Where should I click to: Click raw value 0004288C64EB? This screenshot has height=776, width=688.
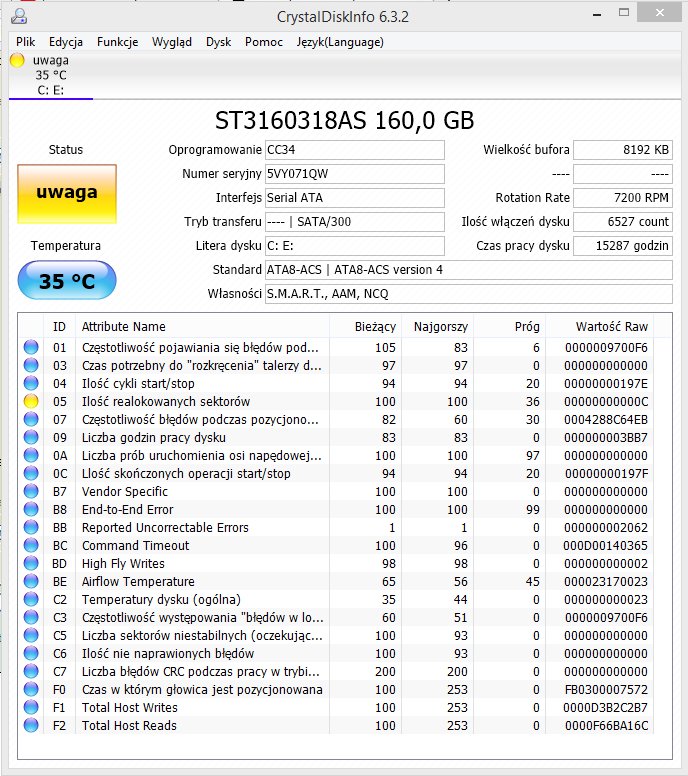coord(606,420)
